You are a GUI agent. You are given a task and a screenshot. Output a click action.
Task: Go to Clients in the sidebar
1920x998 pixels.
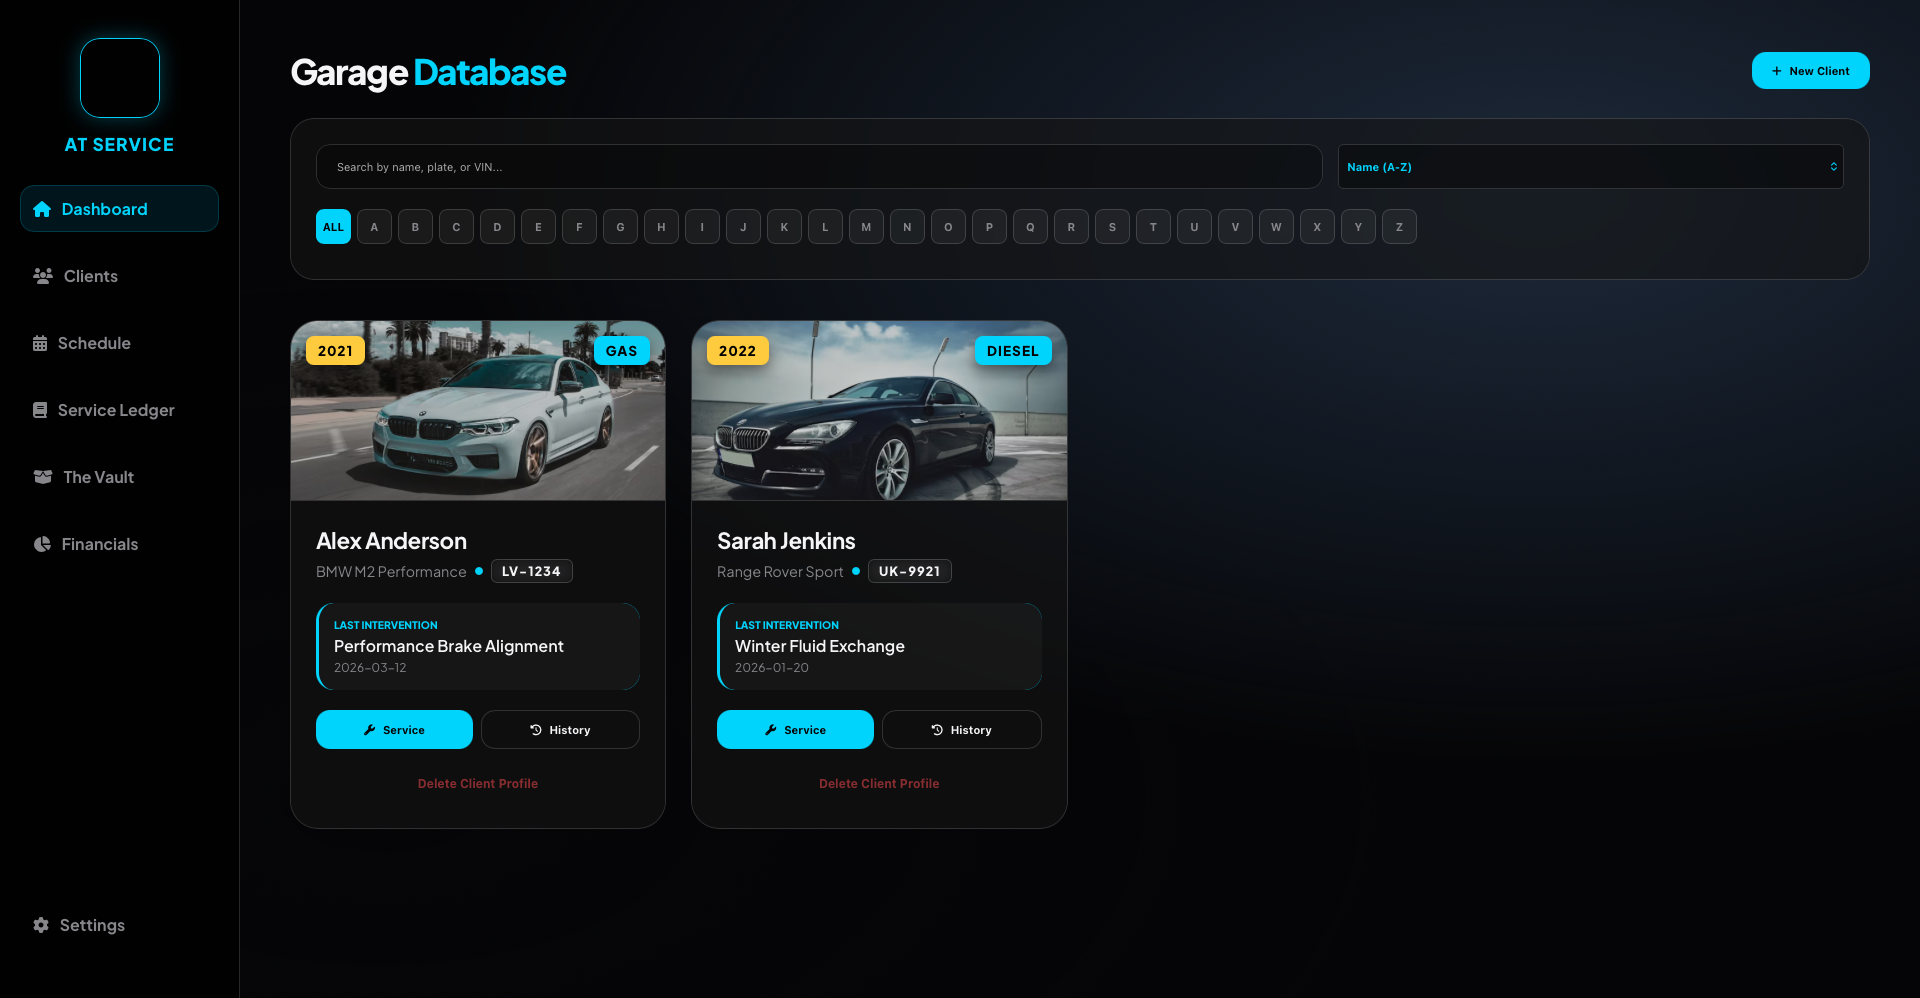coord(119,276)
